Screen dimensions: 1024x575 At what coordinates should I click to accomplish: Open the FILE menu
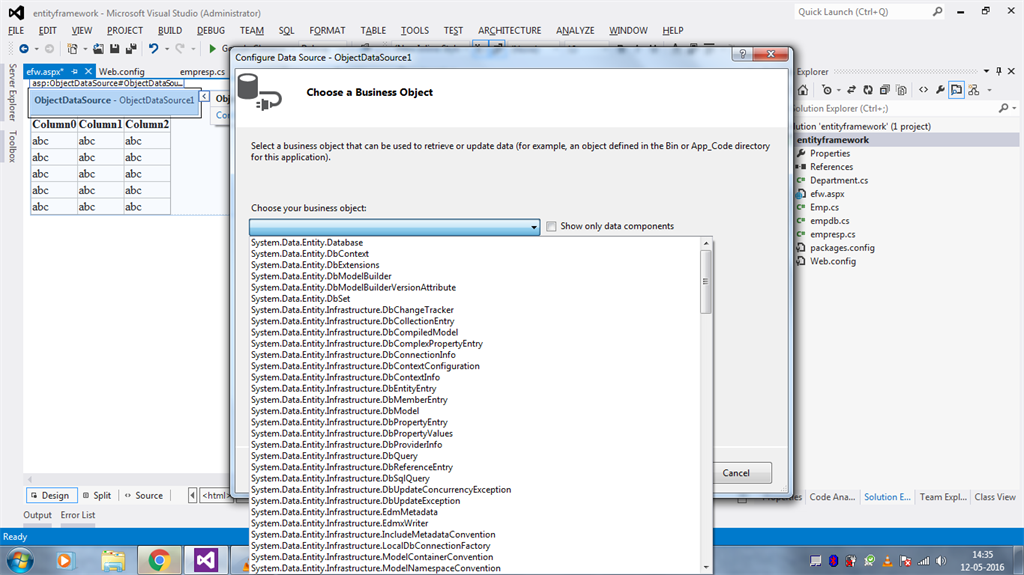tap(16, 31)
